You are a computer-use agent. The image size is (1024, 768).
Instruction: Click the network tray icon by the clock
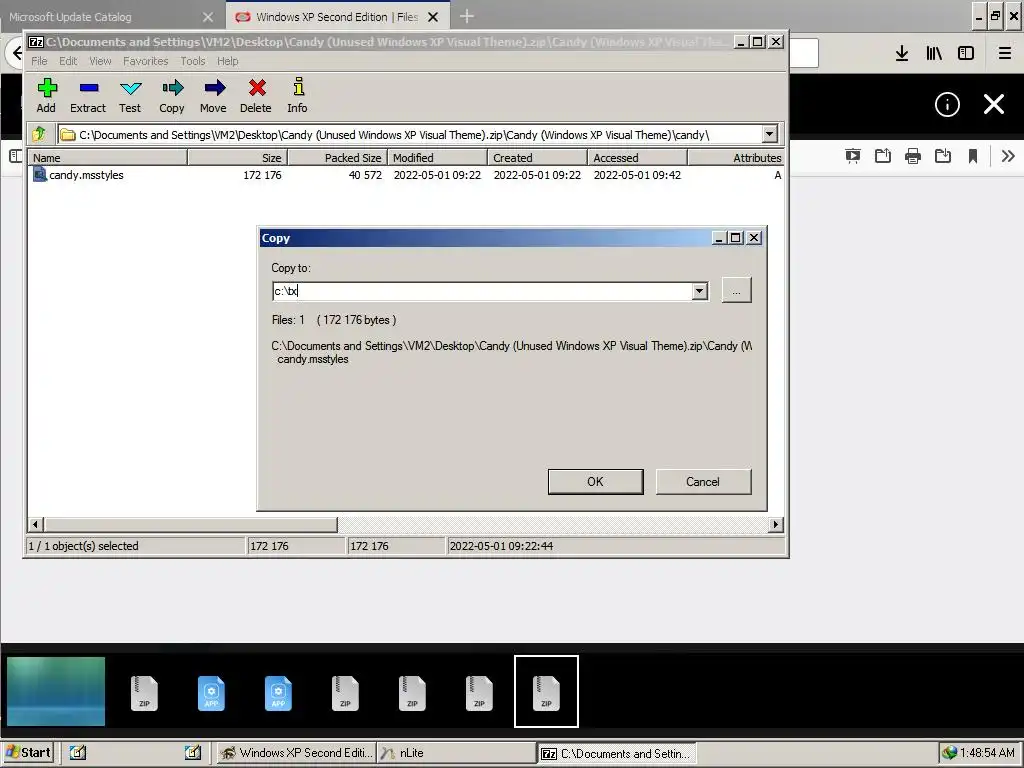tap(950, 753)
